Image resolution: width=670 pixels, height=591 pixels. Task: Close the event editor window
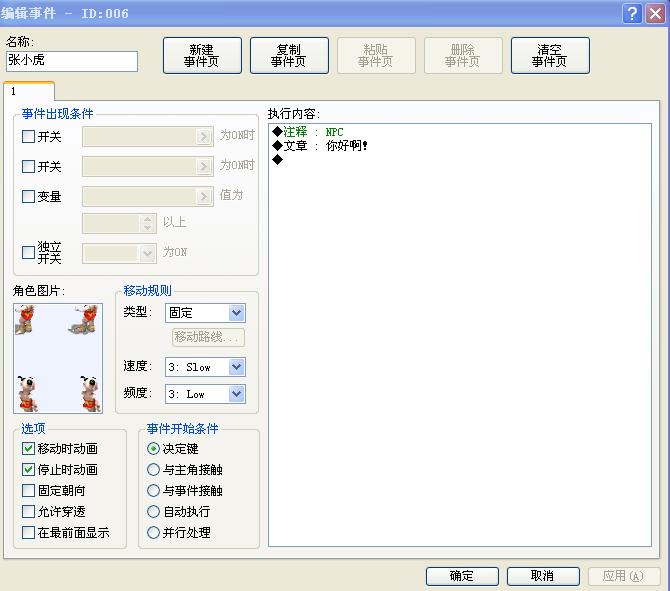(655, 13)
